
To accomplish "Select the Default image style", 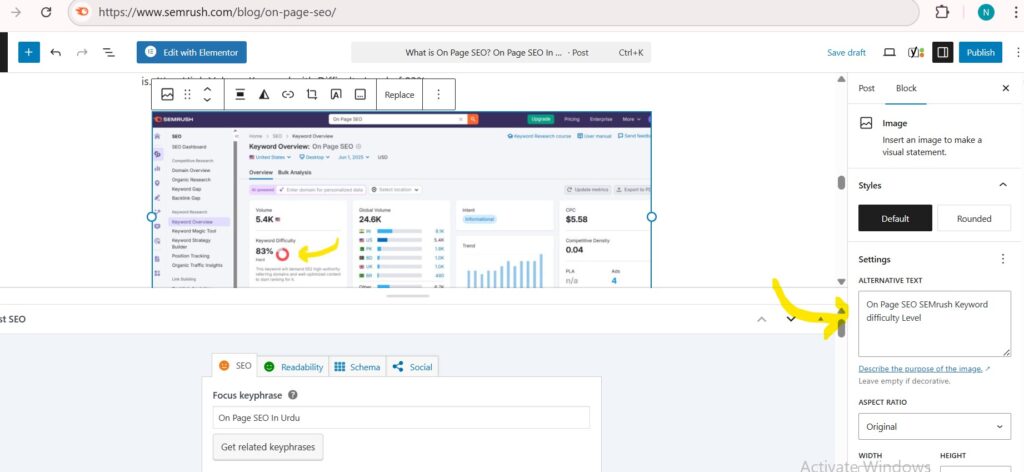I will [x=895, y=218].
